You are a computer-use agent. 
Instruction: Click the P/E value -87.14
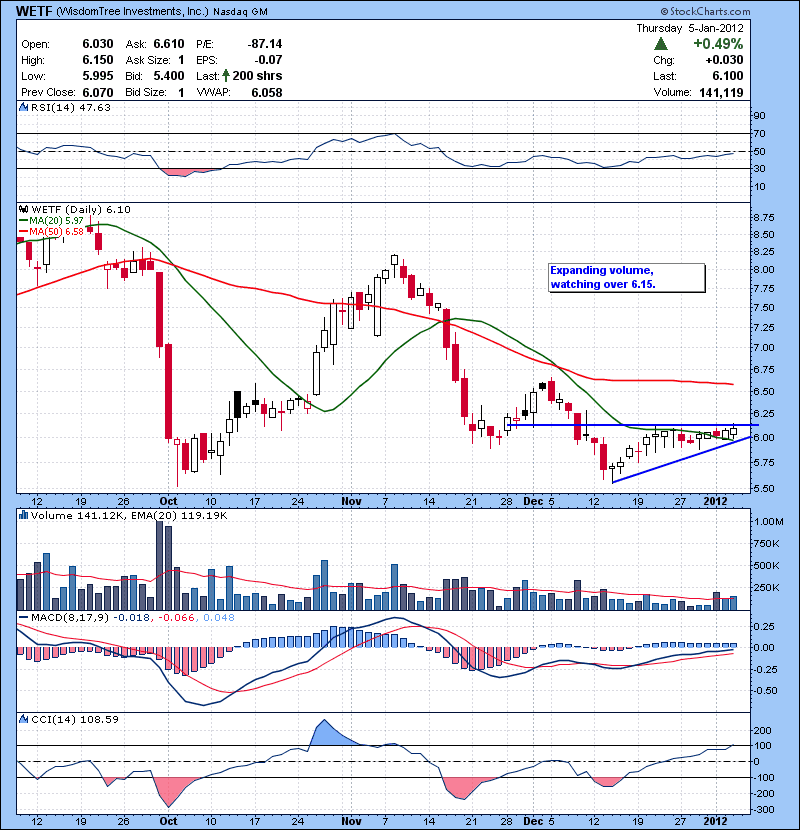click(265, 44)
